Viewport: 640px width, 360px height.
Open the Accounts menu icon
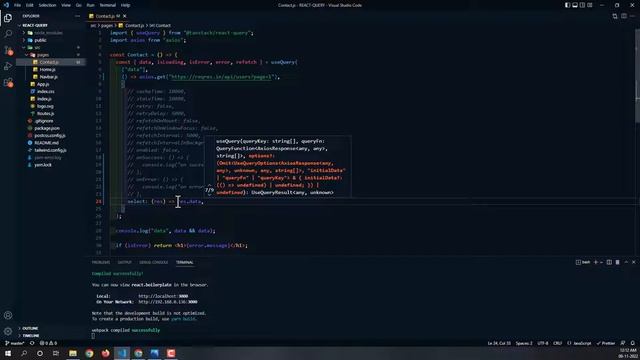click(x=8, y=315)
